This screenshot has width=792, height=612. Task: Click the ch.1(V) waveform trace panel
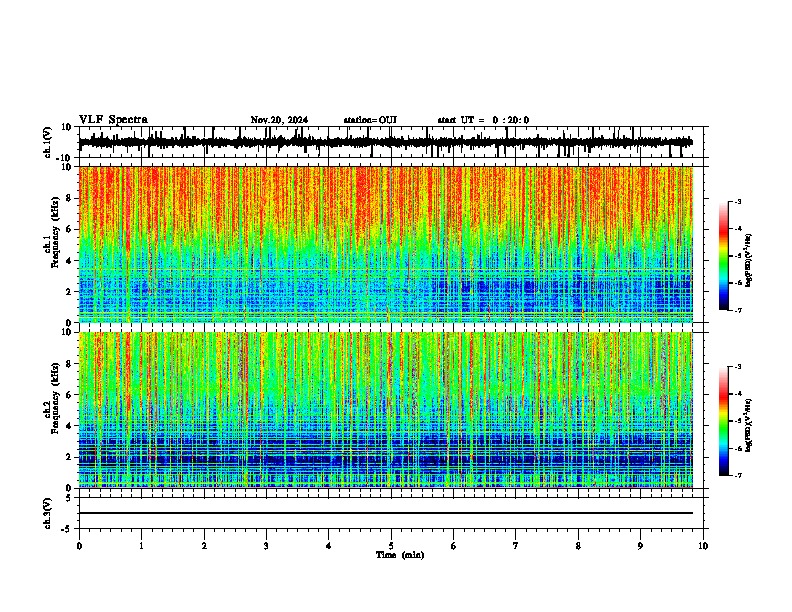click(393, 142)
